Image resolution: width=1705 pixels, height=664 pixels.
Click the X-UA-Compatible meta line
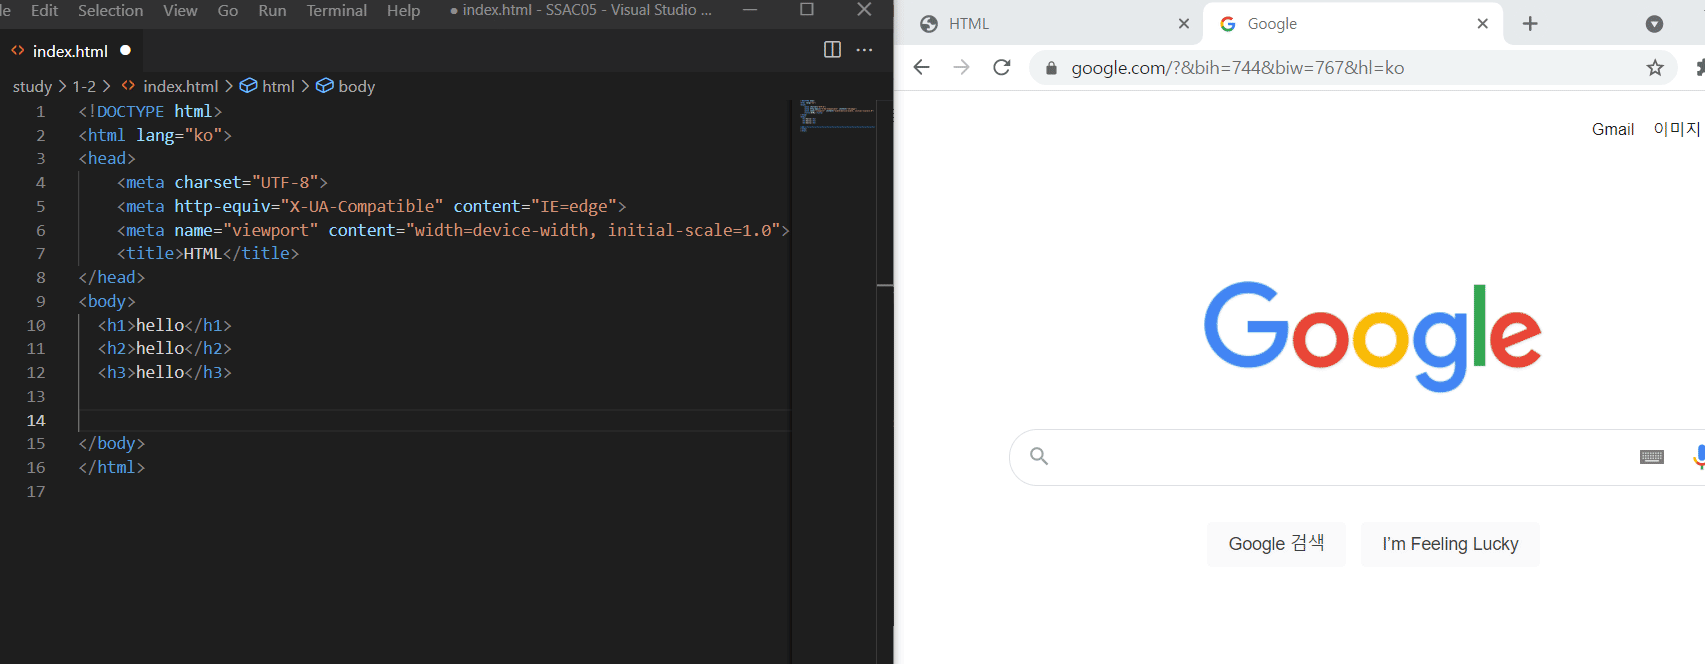371,206
